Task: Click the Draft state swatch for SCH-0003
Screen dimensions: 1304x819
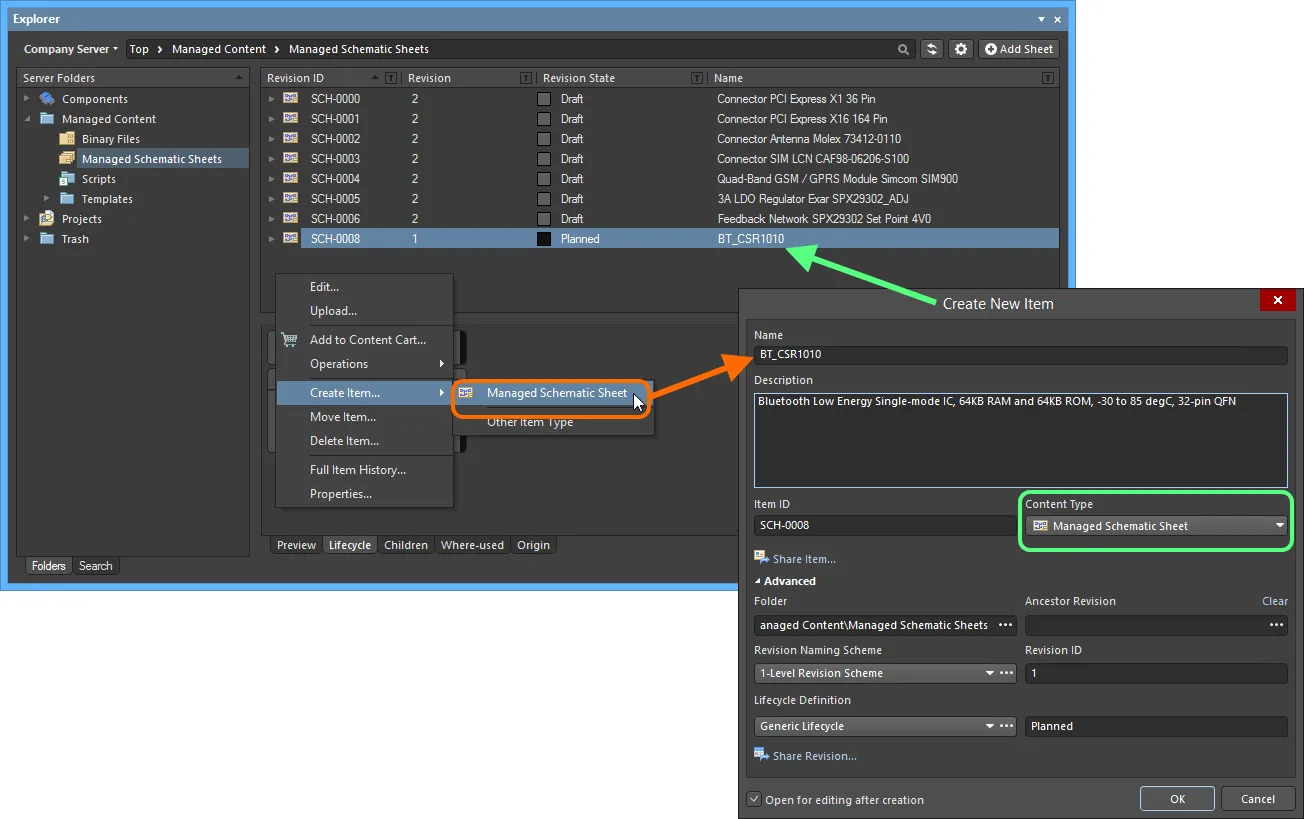Action: 544,159
